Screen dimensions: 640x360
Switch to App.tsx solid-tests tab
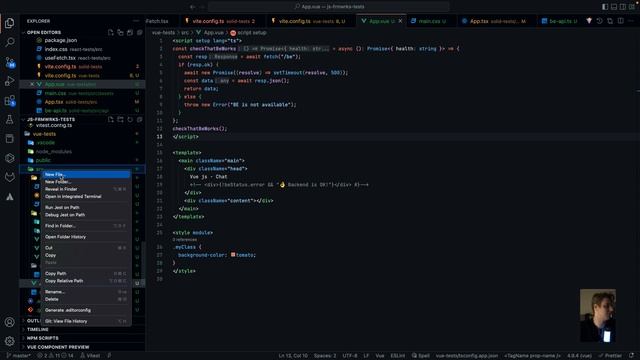pyautogui.click(x=497, y=21)
